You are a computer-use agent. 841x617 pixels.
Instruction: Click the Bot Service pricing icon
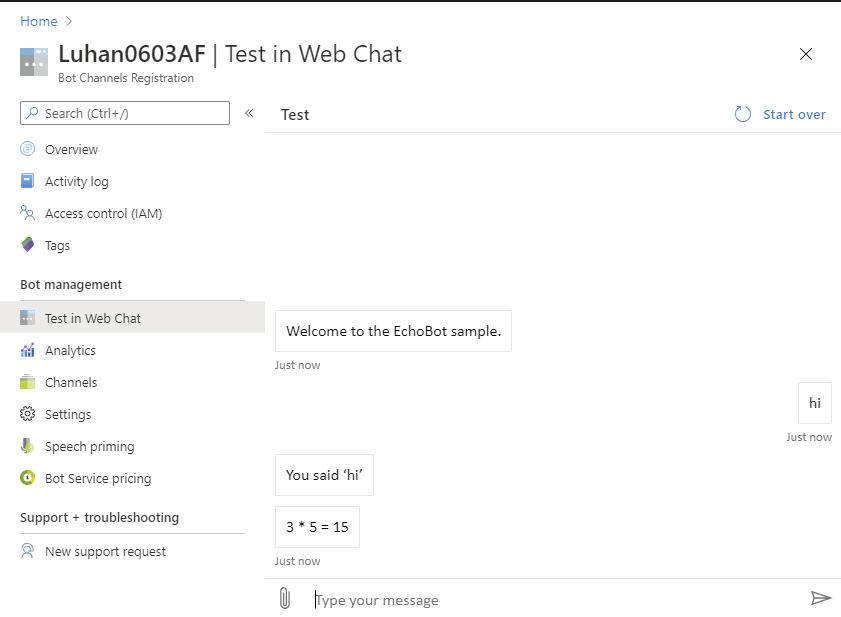pyautogui.click(x=27, y=478)
